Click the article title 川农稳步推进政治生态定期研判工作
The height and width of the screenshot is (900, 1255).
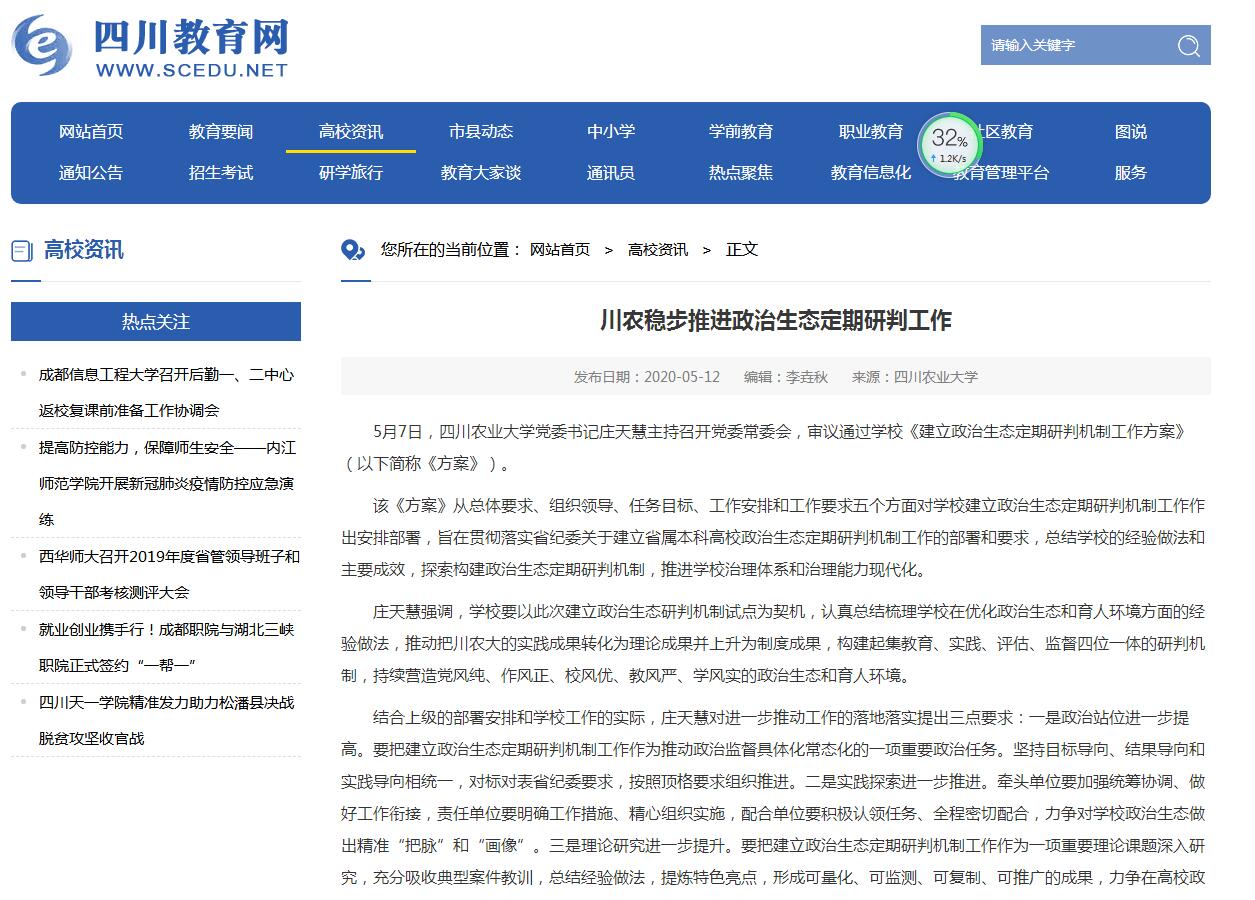[x=776, y=321]
